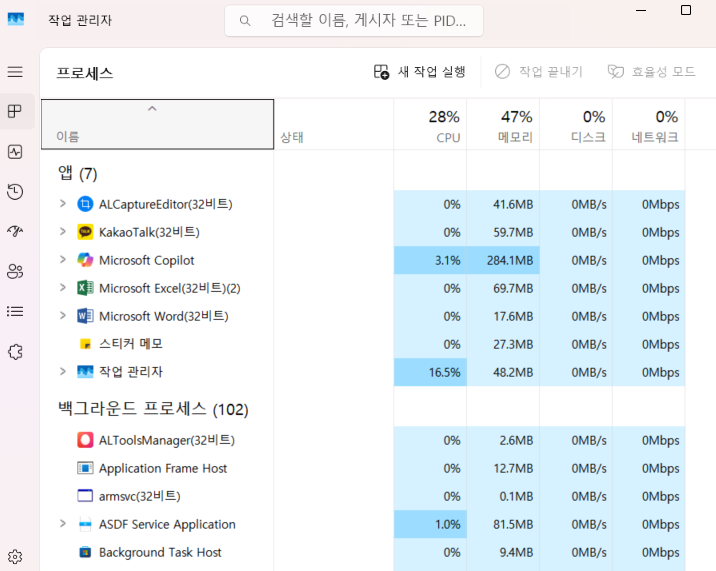Expand the Microsoft Excel(32비트)(2) process group
The image size is (716, 571).
click(x=63, y=288)
